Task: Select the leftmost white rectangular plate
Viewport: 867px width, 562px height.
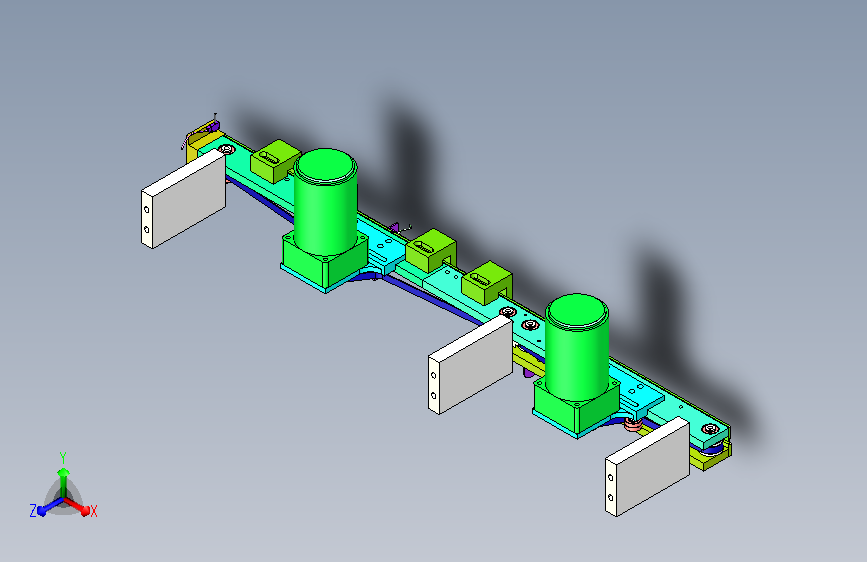Action: [184, 199]
